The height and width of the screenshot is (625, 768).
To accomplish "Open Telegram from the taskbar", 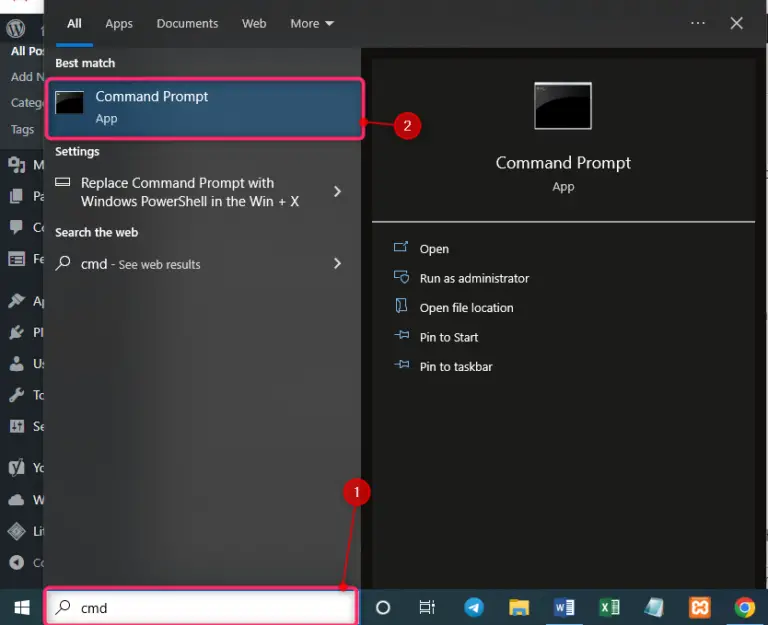I will click(x=473, y=607).
